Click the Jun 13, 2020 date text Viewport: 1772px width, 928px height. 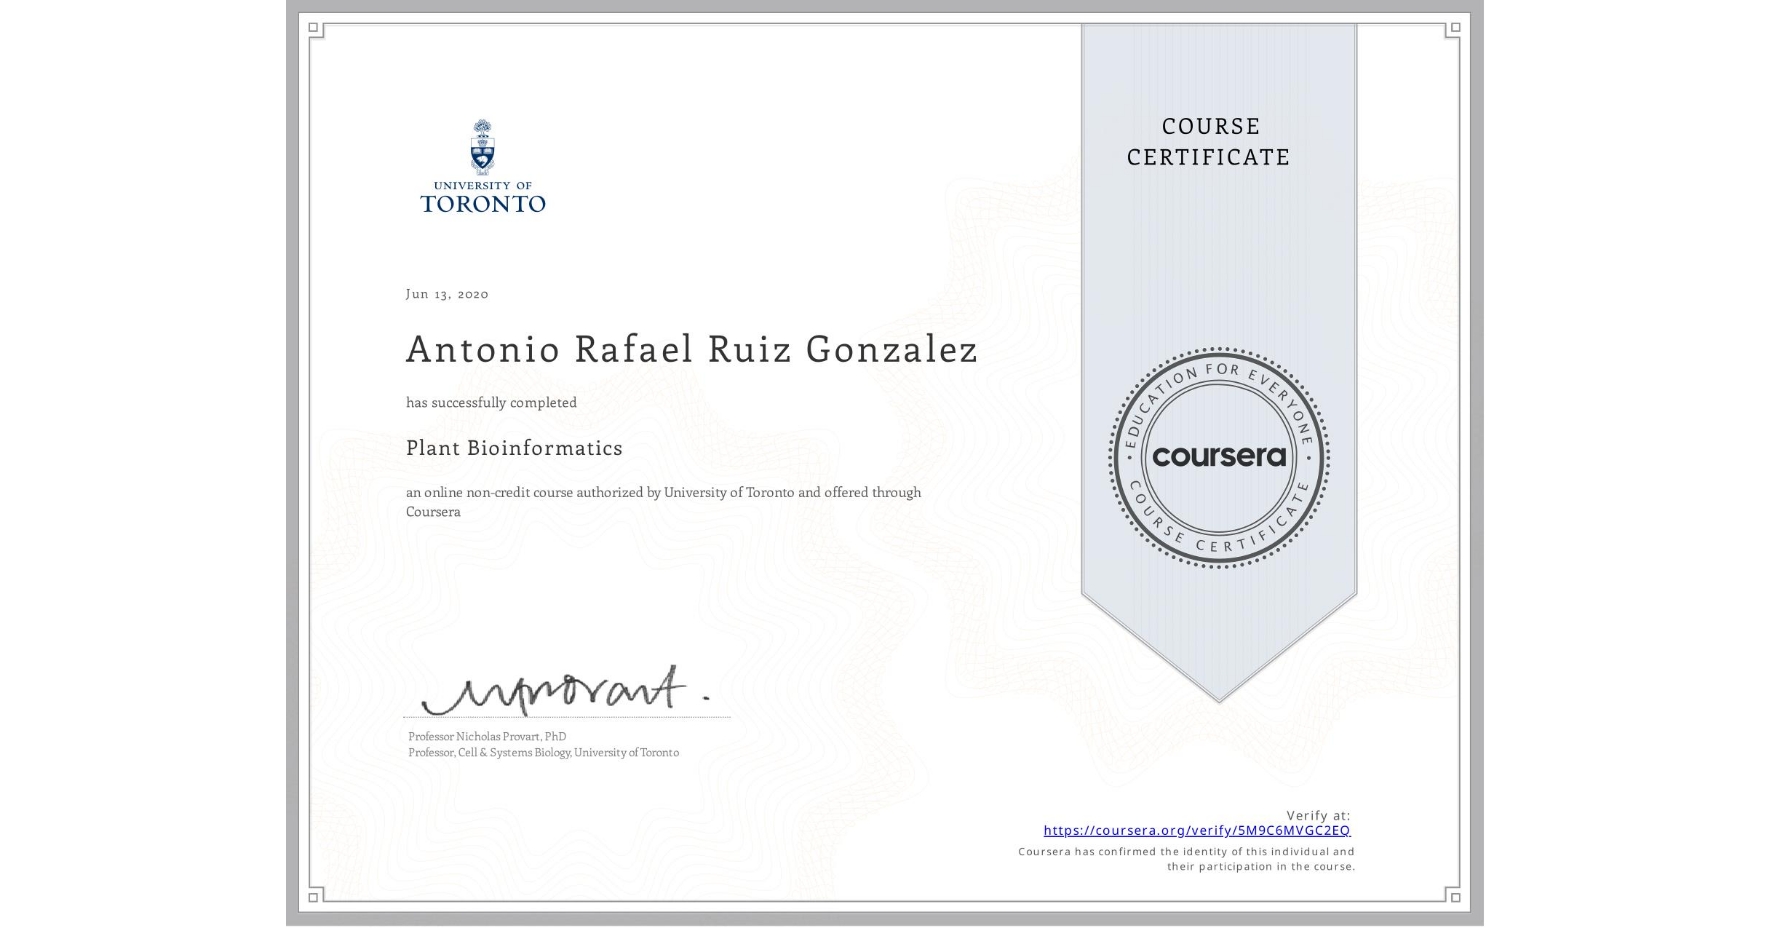446,294
